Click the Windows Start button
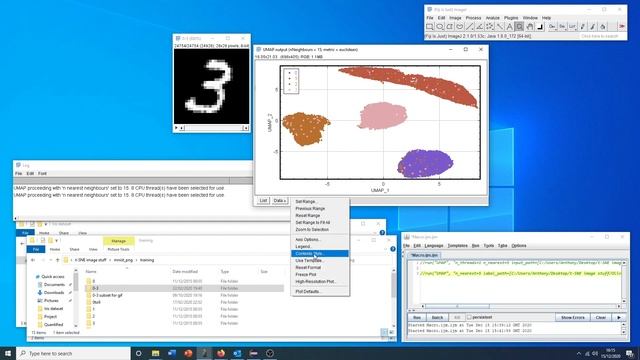 (8, 353)
